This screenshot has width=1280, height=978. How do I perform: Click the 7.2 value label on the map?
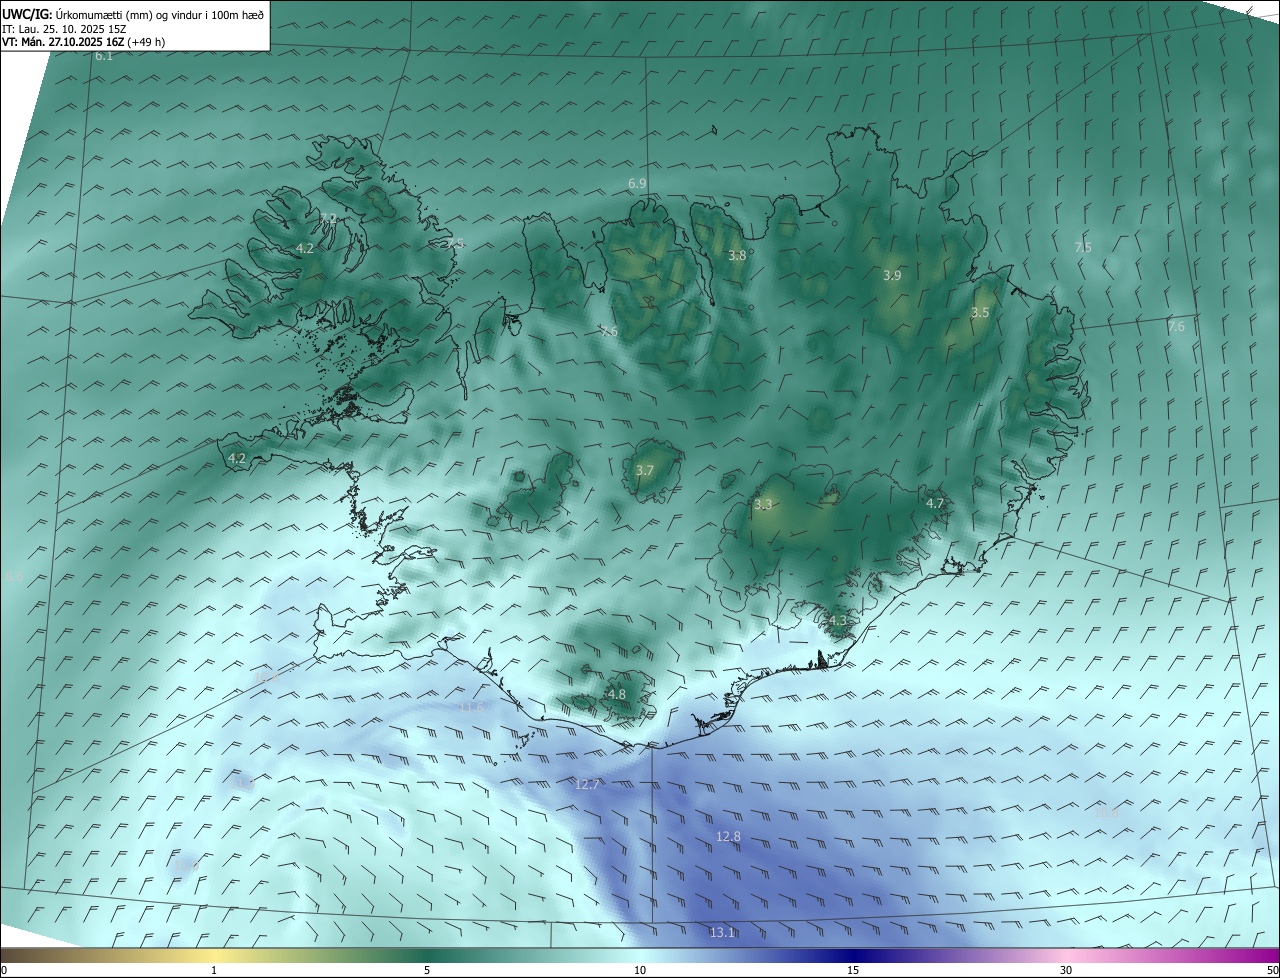pyautogui.click(x=328, y=218)
